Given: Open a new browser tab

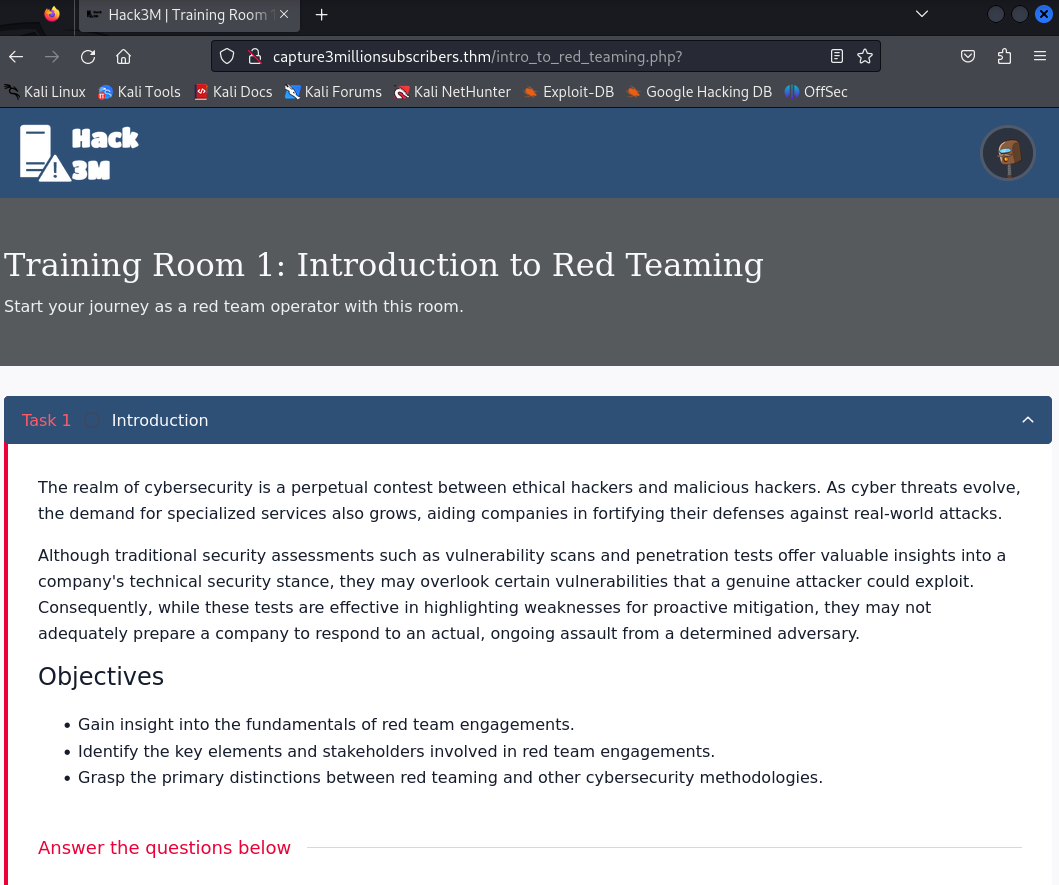Looking at the screenshot, I should coord(321,15).
